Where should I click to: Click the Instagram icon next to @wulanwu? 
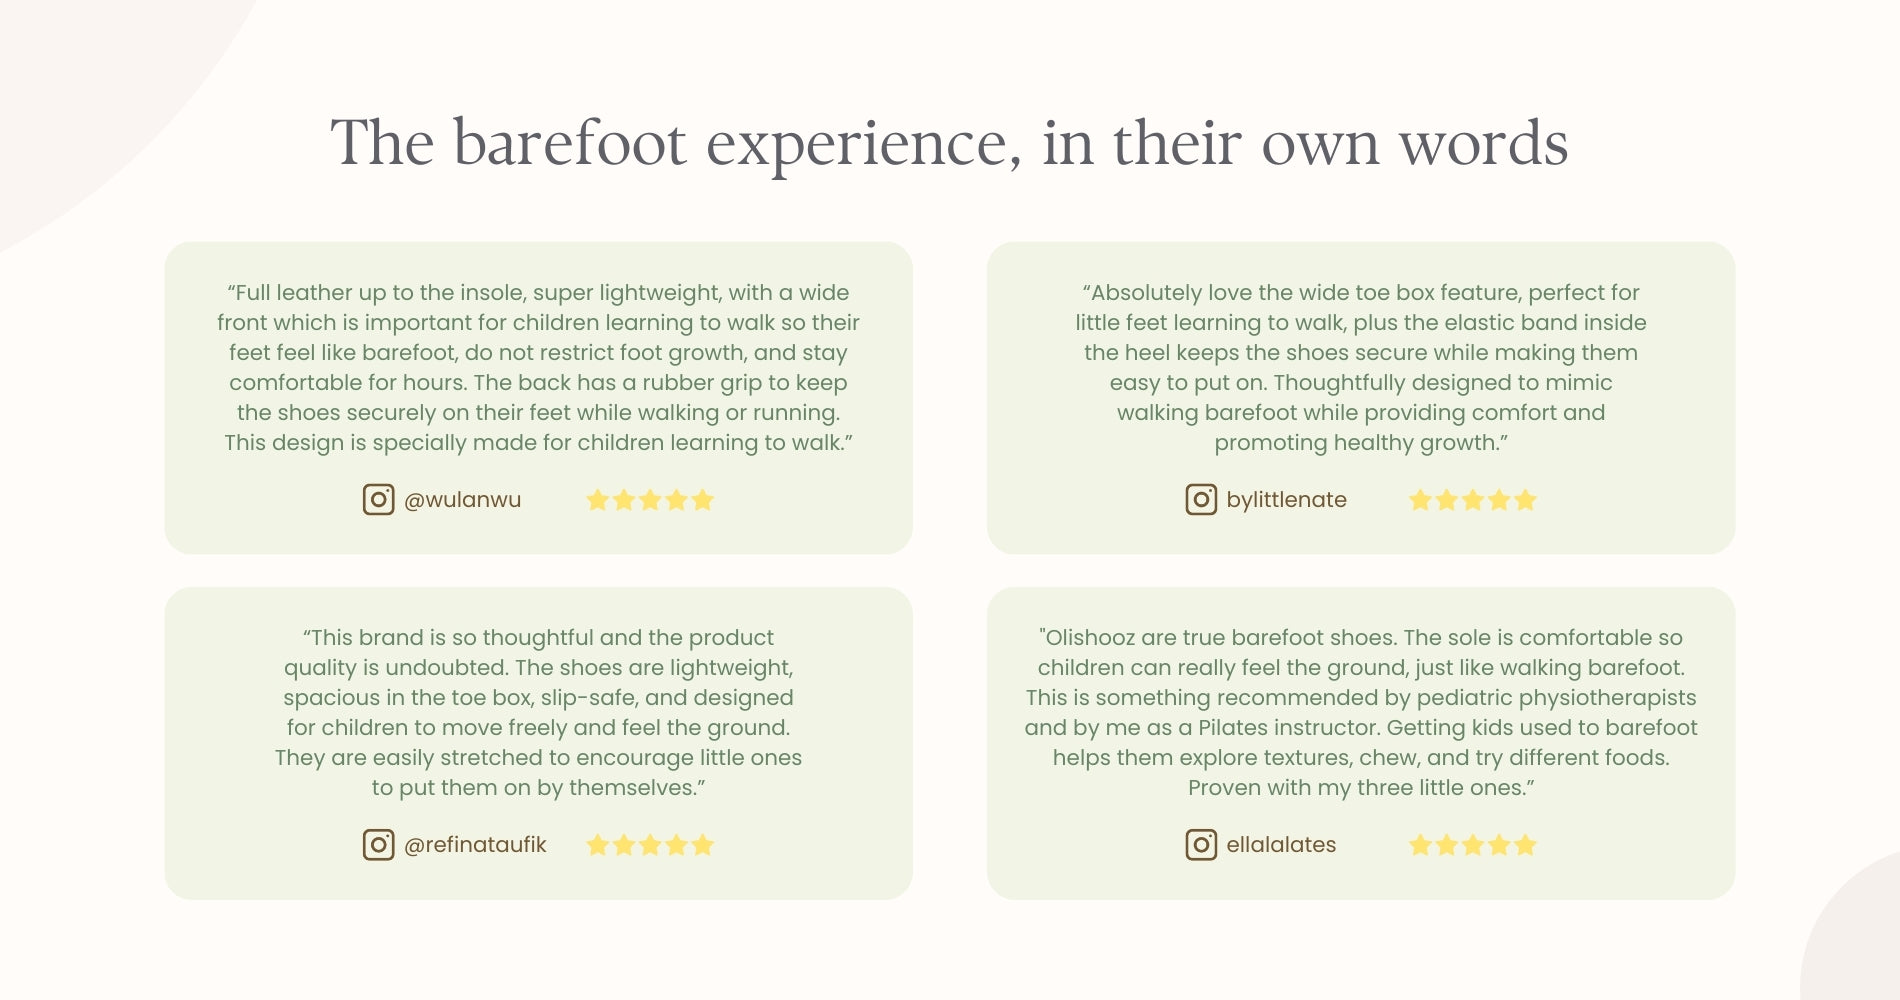click(x=378, y=499)
